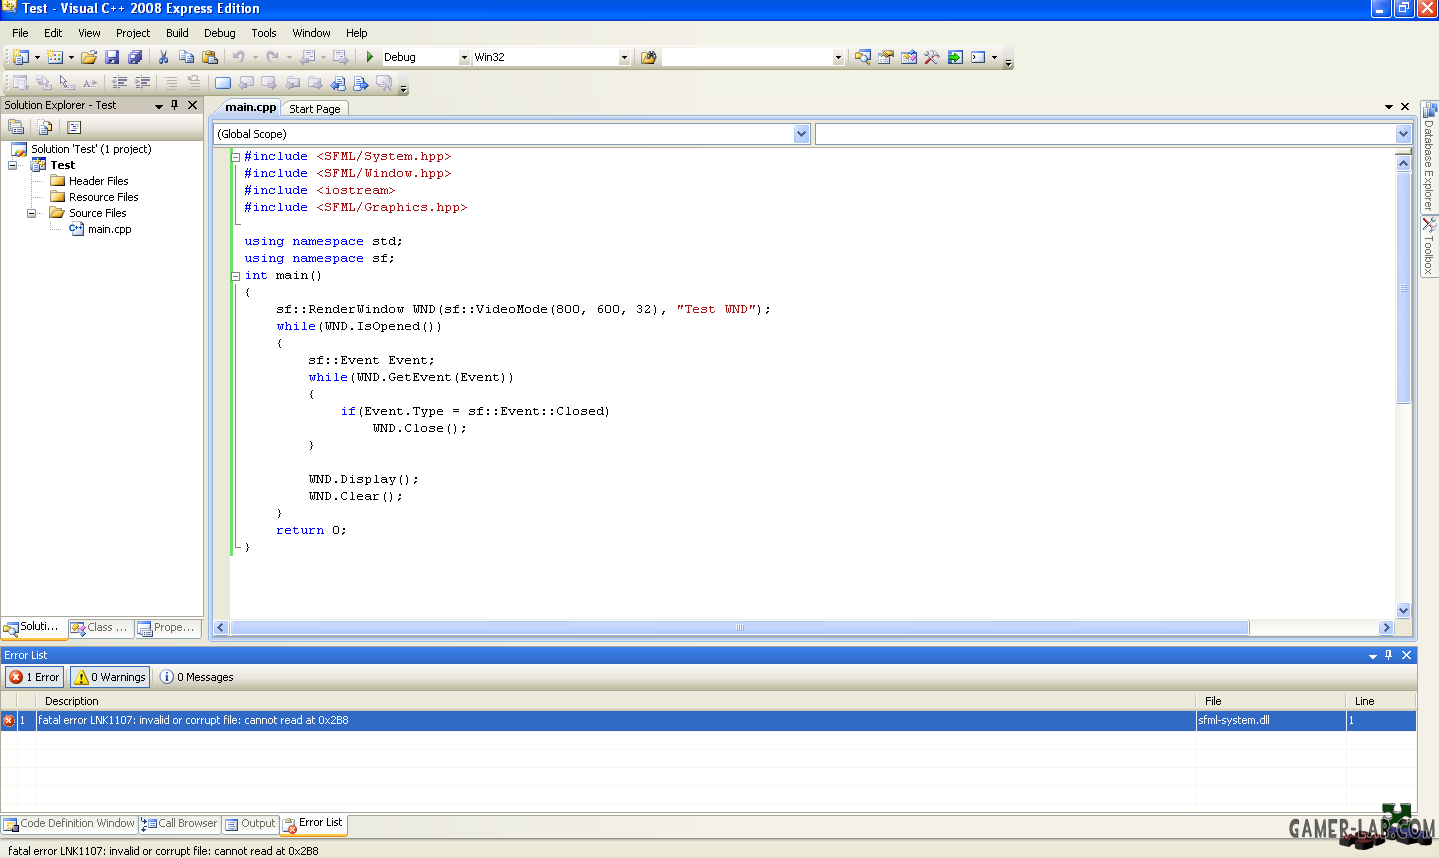Switch to the Call Browser tab

coord(180,824)
